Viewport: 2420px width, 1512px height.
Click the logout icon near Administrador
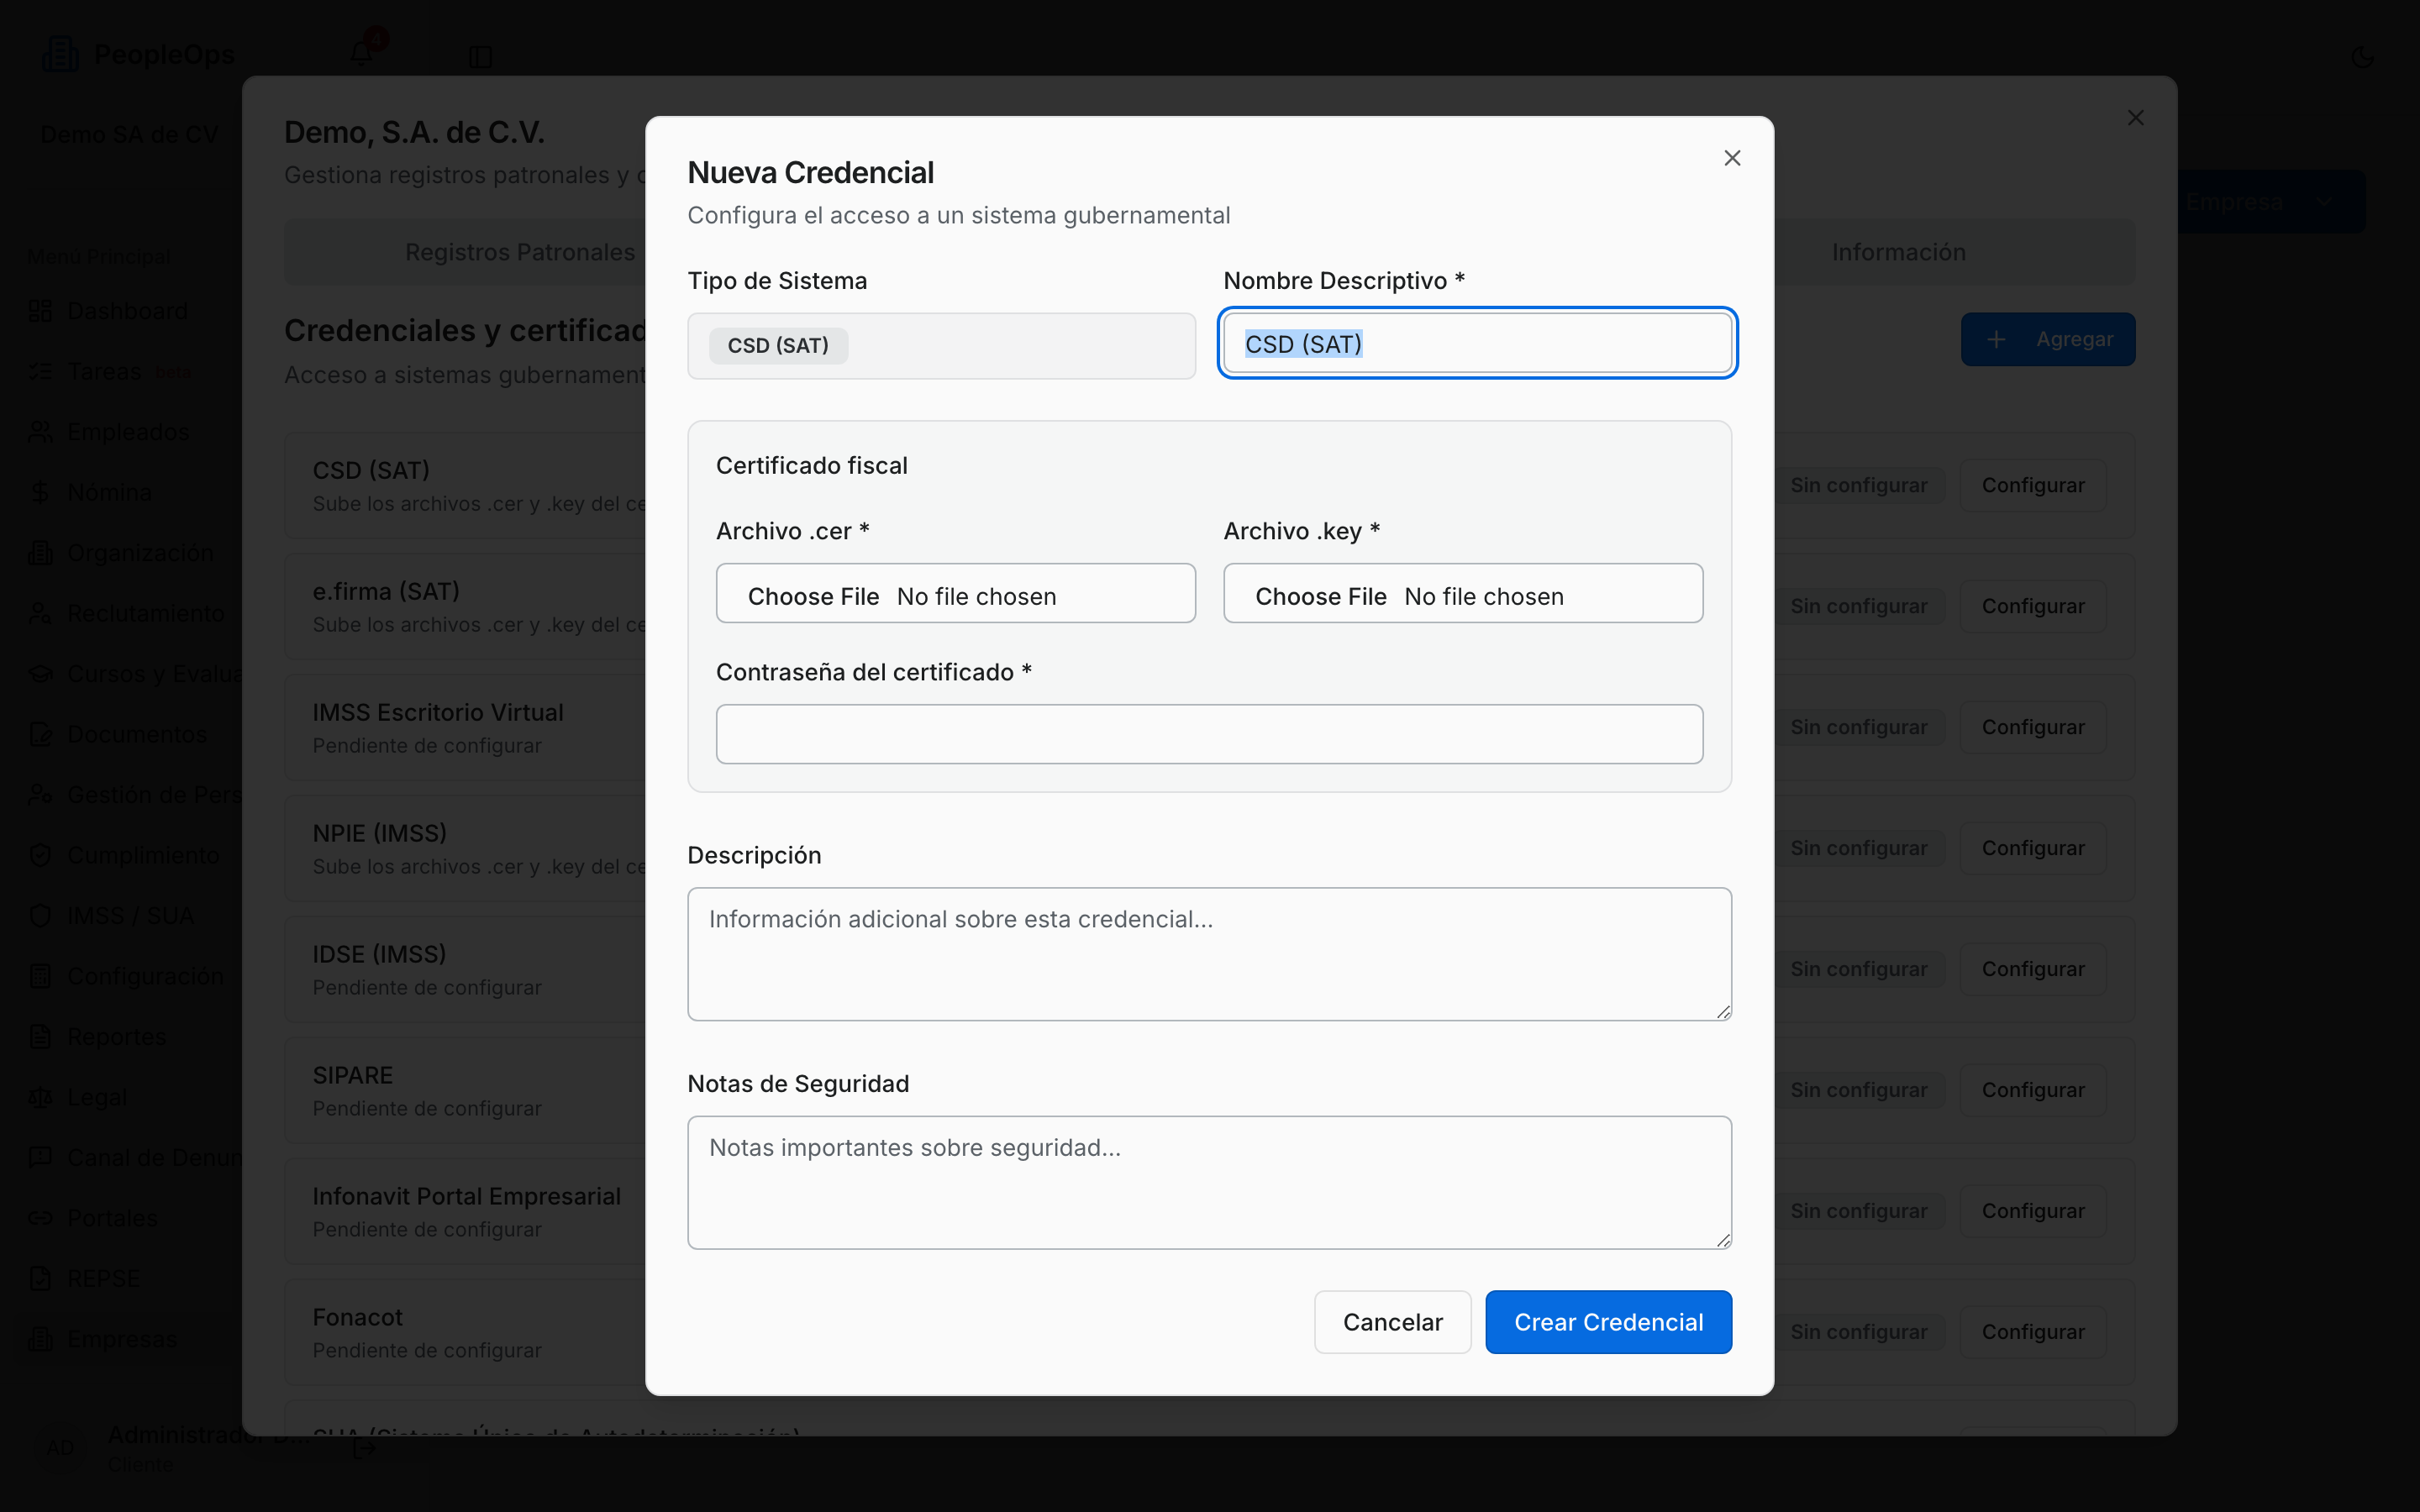coord(364,1448)
